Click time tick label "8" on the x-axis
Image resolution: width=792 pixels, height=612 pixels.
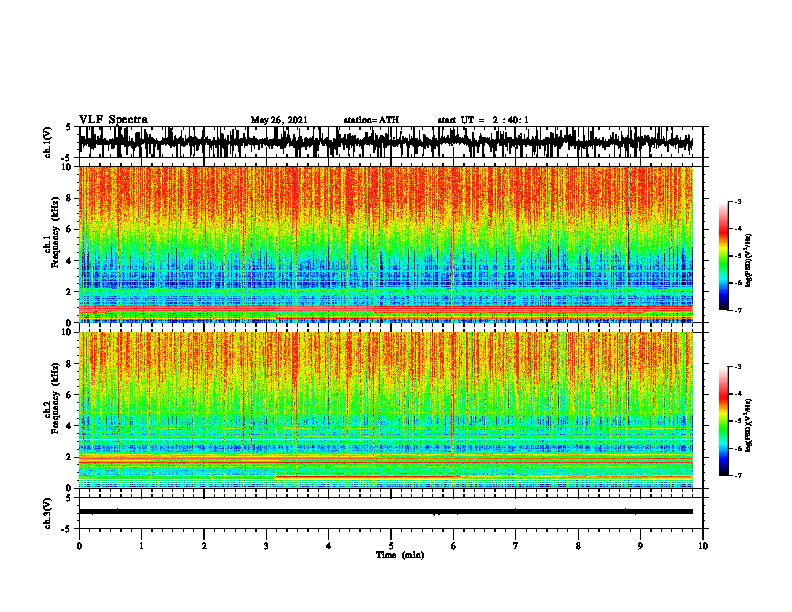578,546
